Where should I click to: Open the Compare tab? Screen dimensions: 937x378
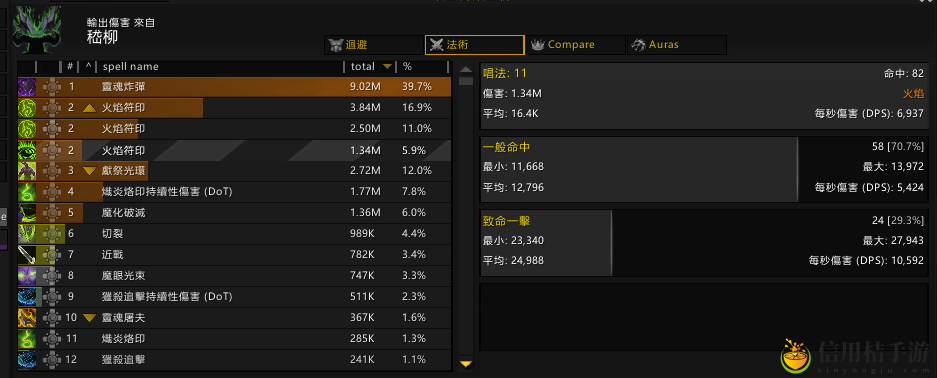point(575,45)
